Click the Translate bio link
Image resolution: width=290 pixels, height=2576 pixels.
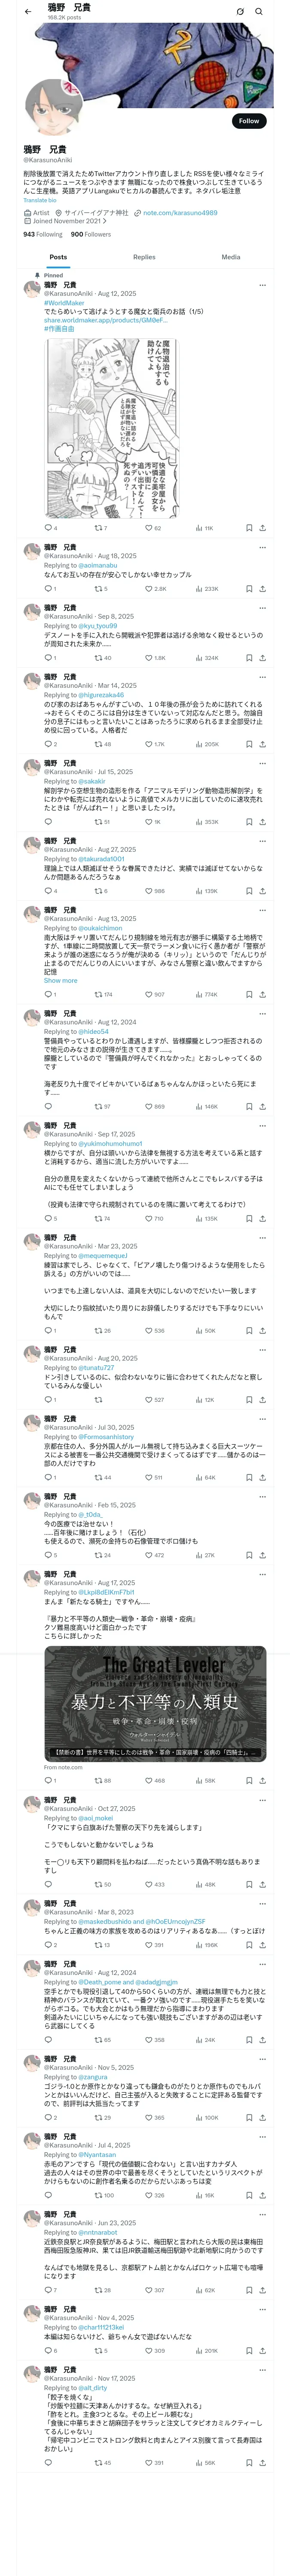click(40, 200)
